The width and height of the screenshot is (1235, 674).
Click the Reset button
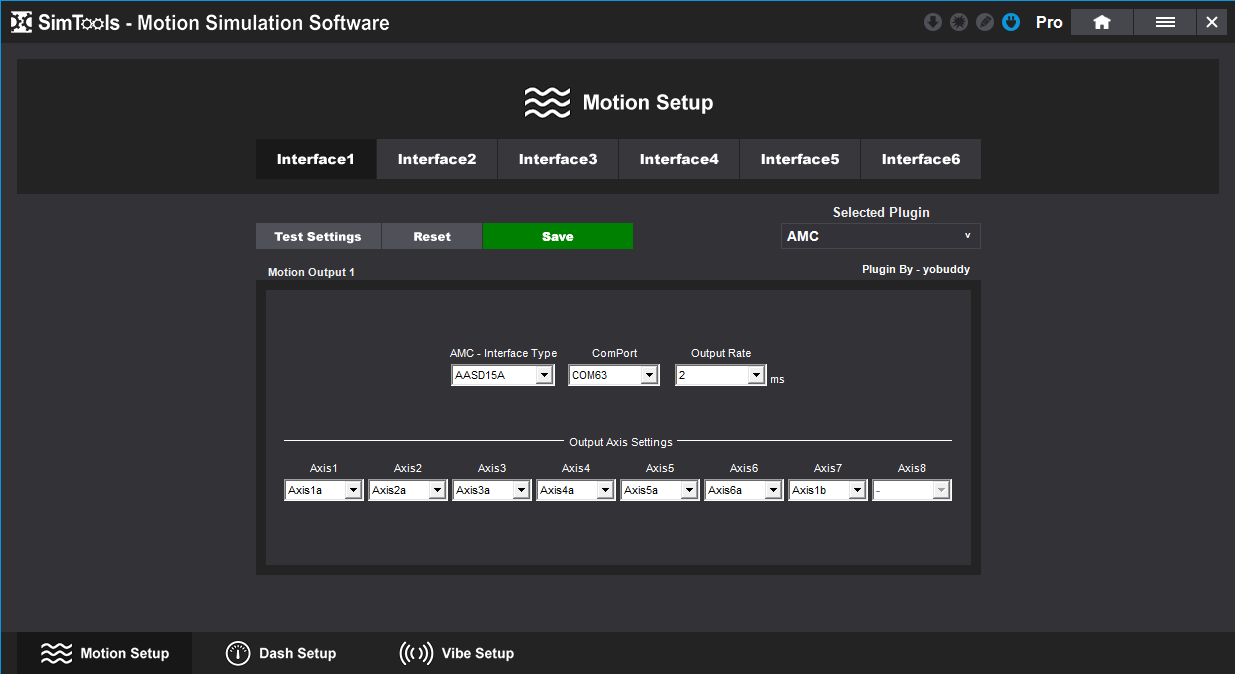pos(432,236)
